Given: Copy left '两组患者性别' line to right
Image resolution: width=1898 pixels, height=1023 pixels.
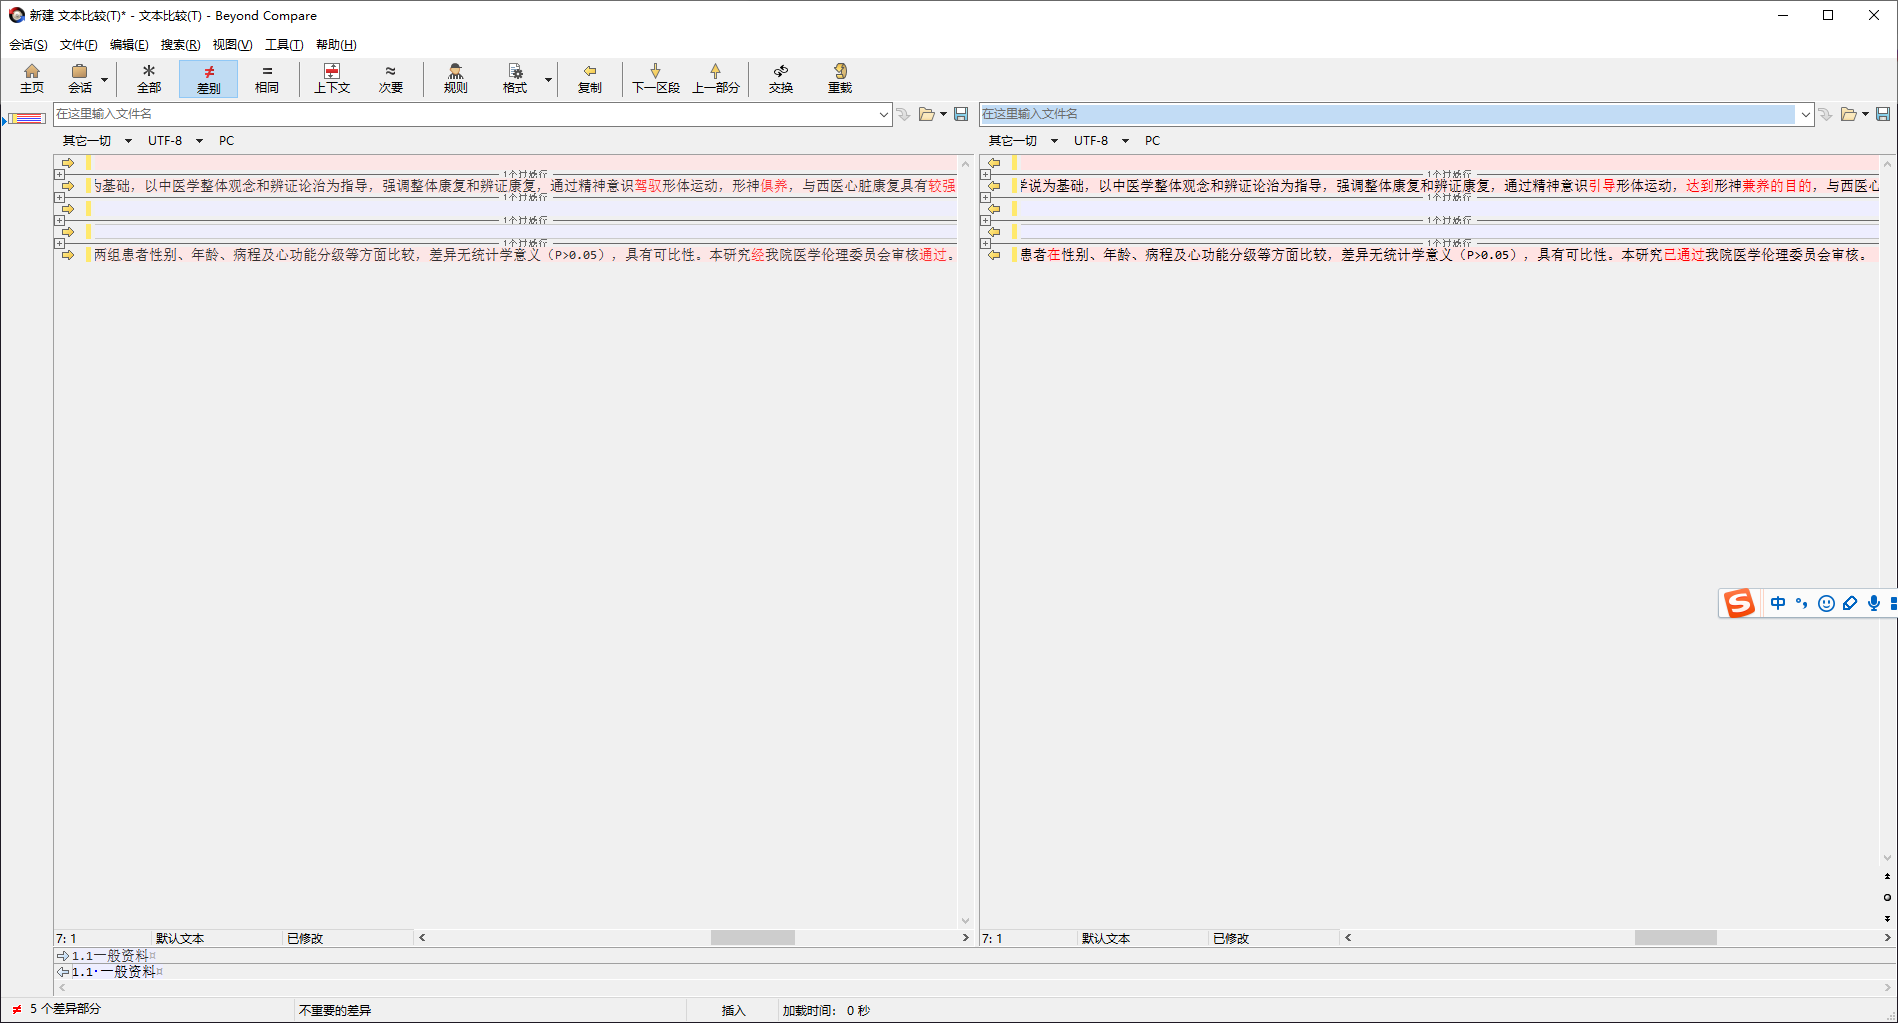Looking at the screenshot, I should point(68,255).
